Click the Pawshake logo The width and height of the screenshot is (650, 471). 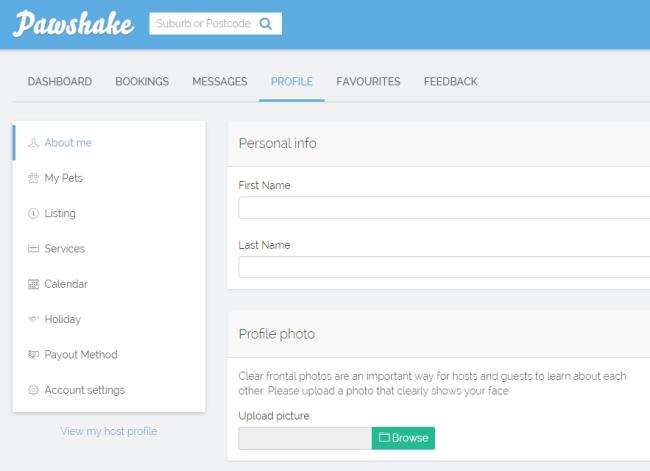click(x=73, y=24)
